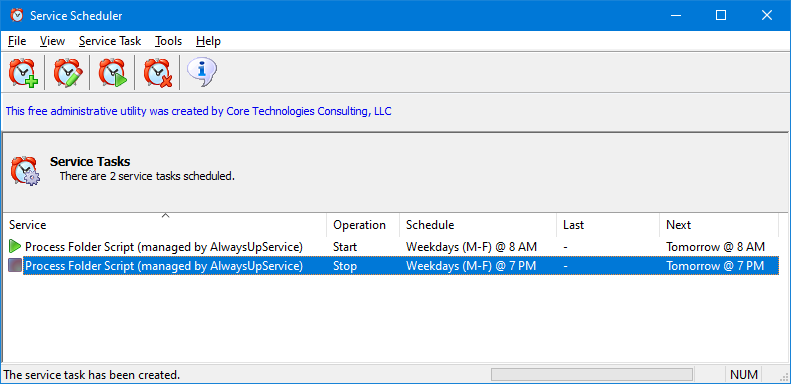Screen dimensions: 791x384
Task: Minimize the Service Scheduler window
Action: click(x=676, y=16)
